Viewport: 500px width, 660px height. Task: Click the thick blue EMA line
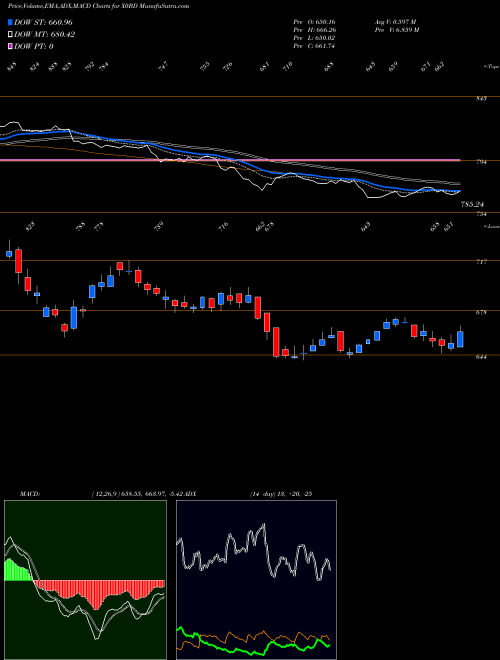tap(230, 161)
